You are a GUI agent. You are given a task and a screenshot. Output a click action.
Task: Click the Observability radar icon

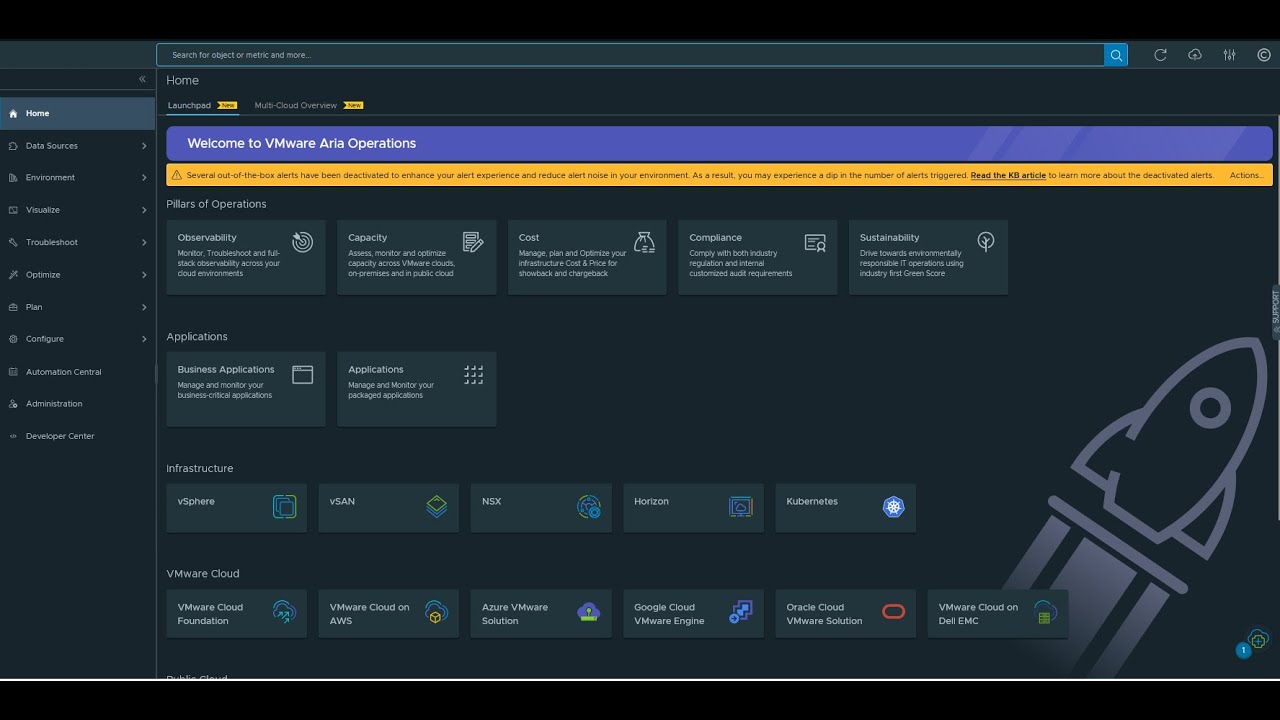[x=302, y=241]
